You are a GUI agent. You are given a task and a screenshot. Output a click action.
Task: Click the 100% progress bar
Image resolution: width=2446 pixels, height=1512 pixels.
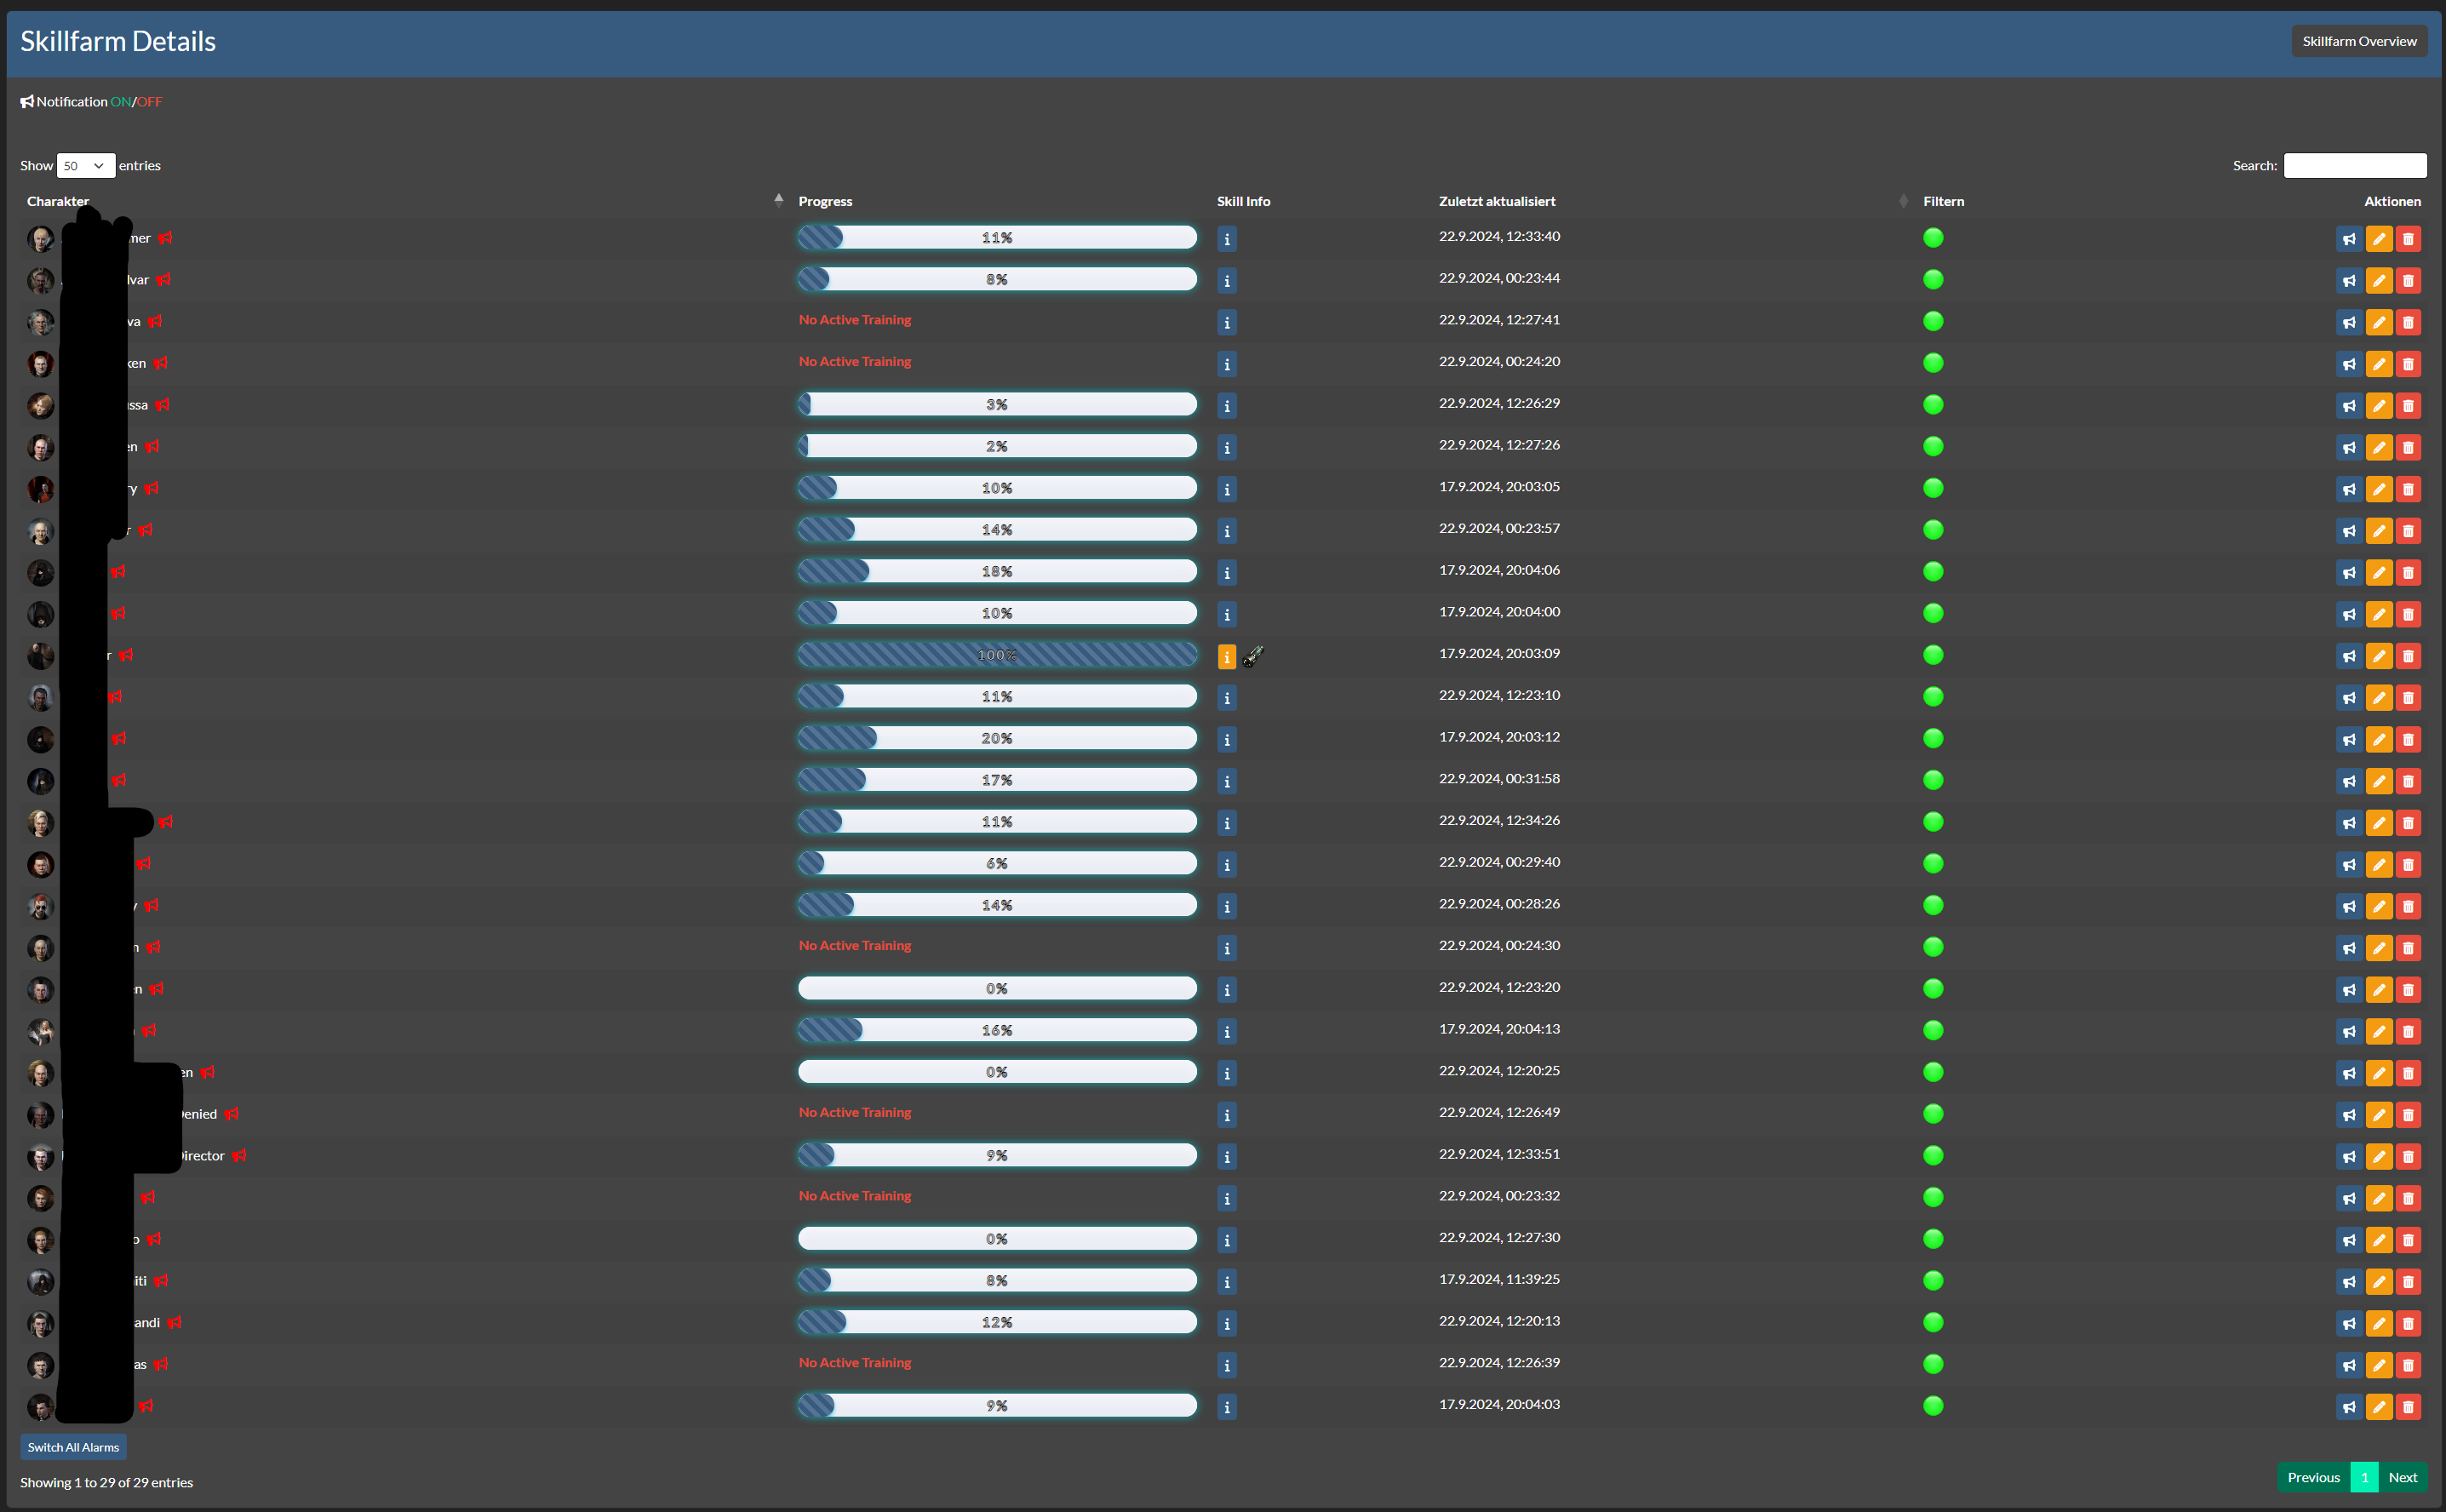pyautogui.click(x=996, y=655)
